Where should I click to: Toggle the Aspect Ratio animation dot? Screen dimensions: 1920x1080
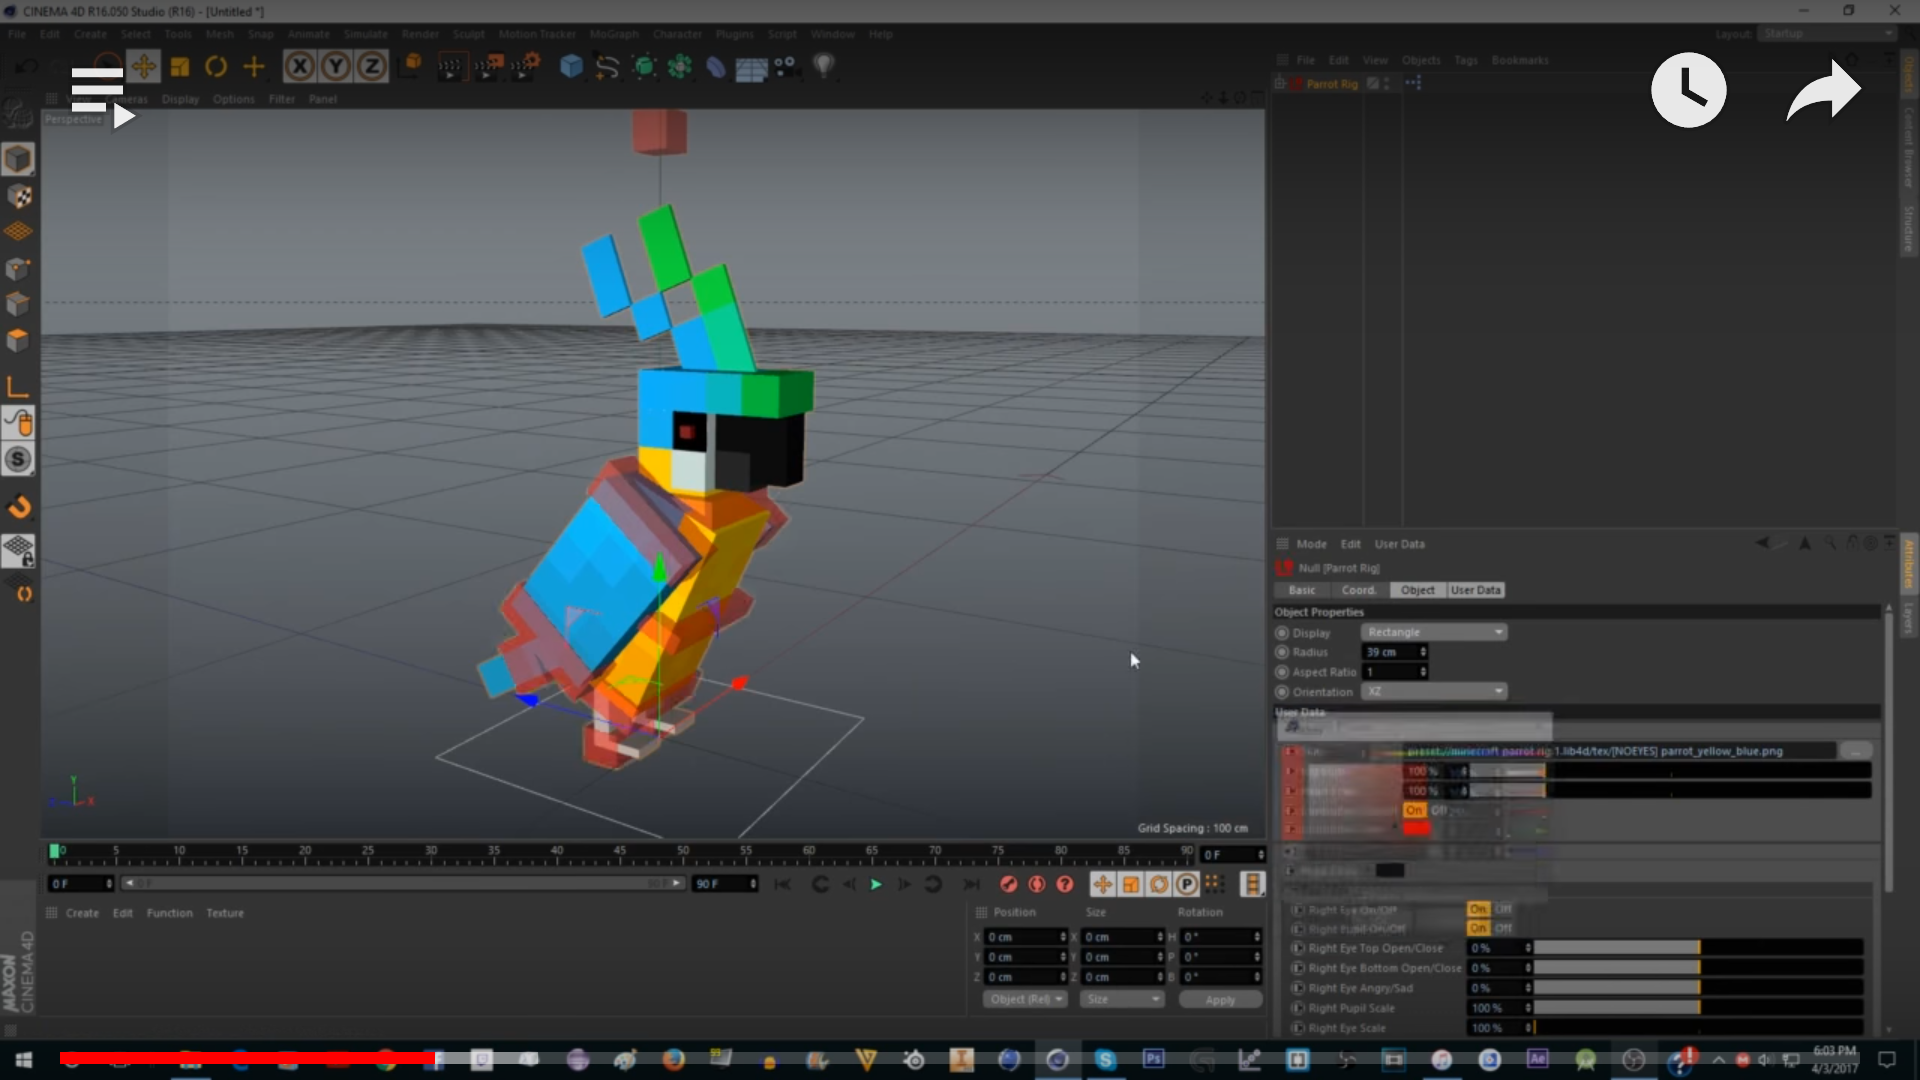point(1282,672)
